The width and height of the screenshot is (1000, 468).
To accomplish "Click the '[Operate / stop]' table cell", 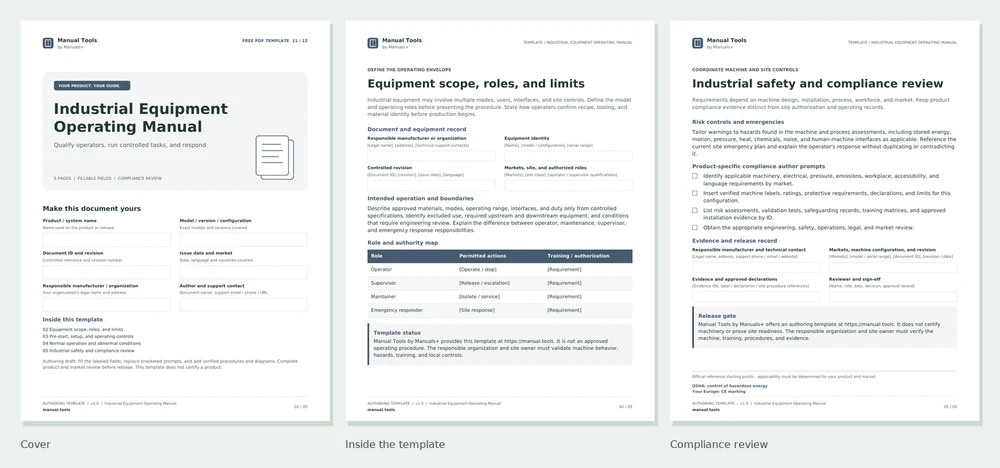I will (478, 270).
